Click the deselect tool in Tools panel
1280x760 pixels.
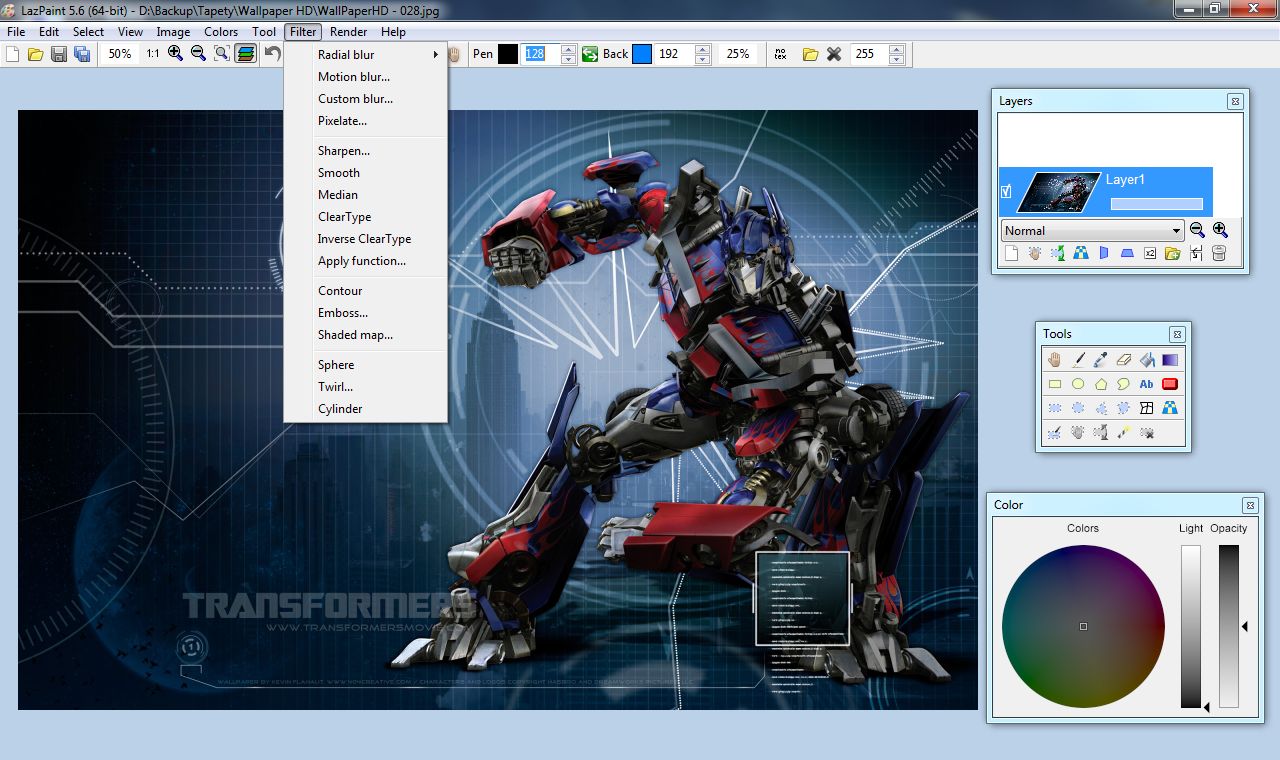[x=1147, y=432]
